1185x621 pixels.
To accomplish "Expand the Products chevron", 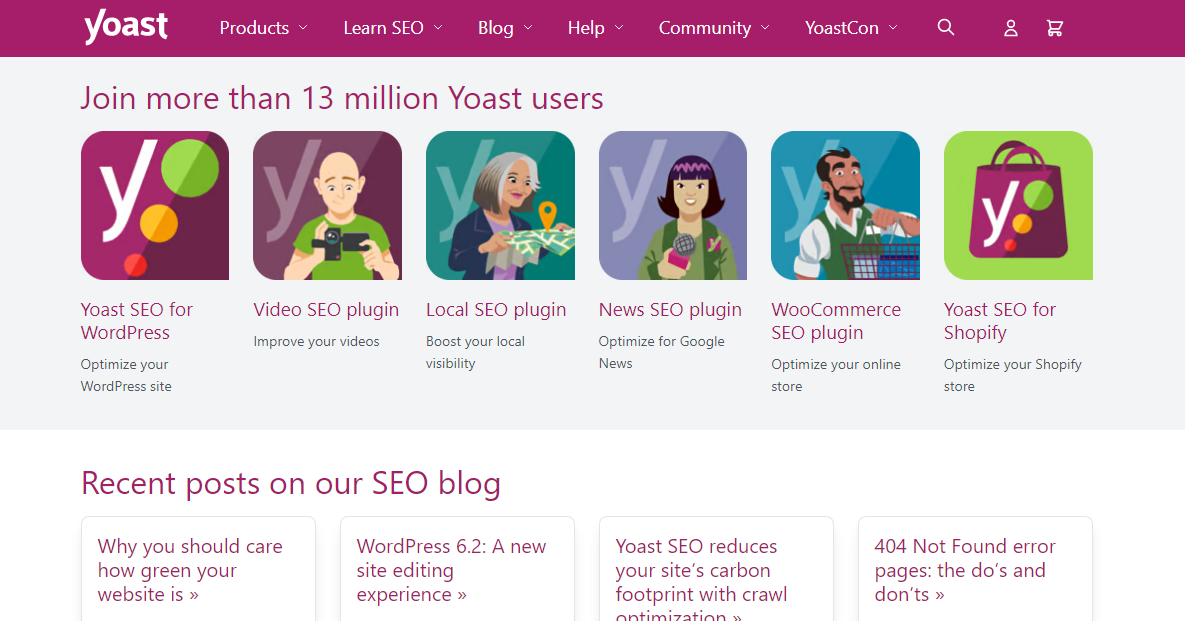I will [x=303, y=28].
